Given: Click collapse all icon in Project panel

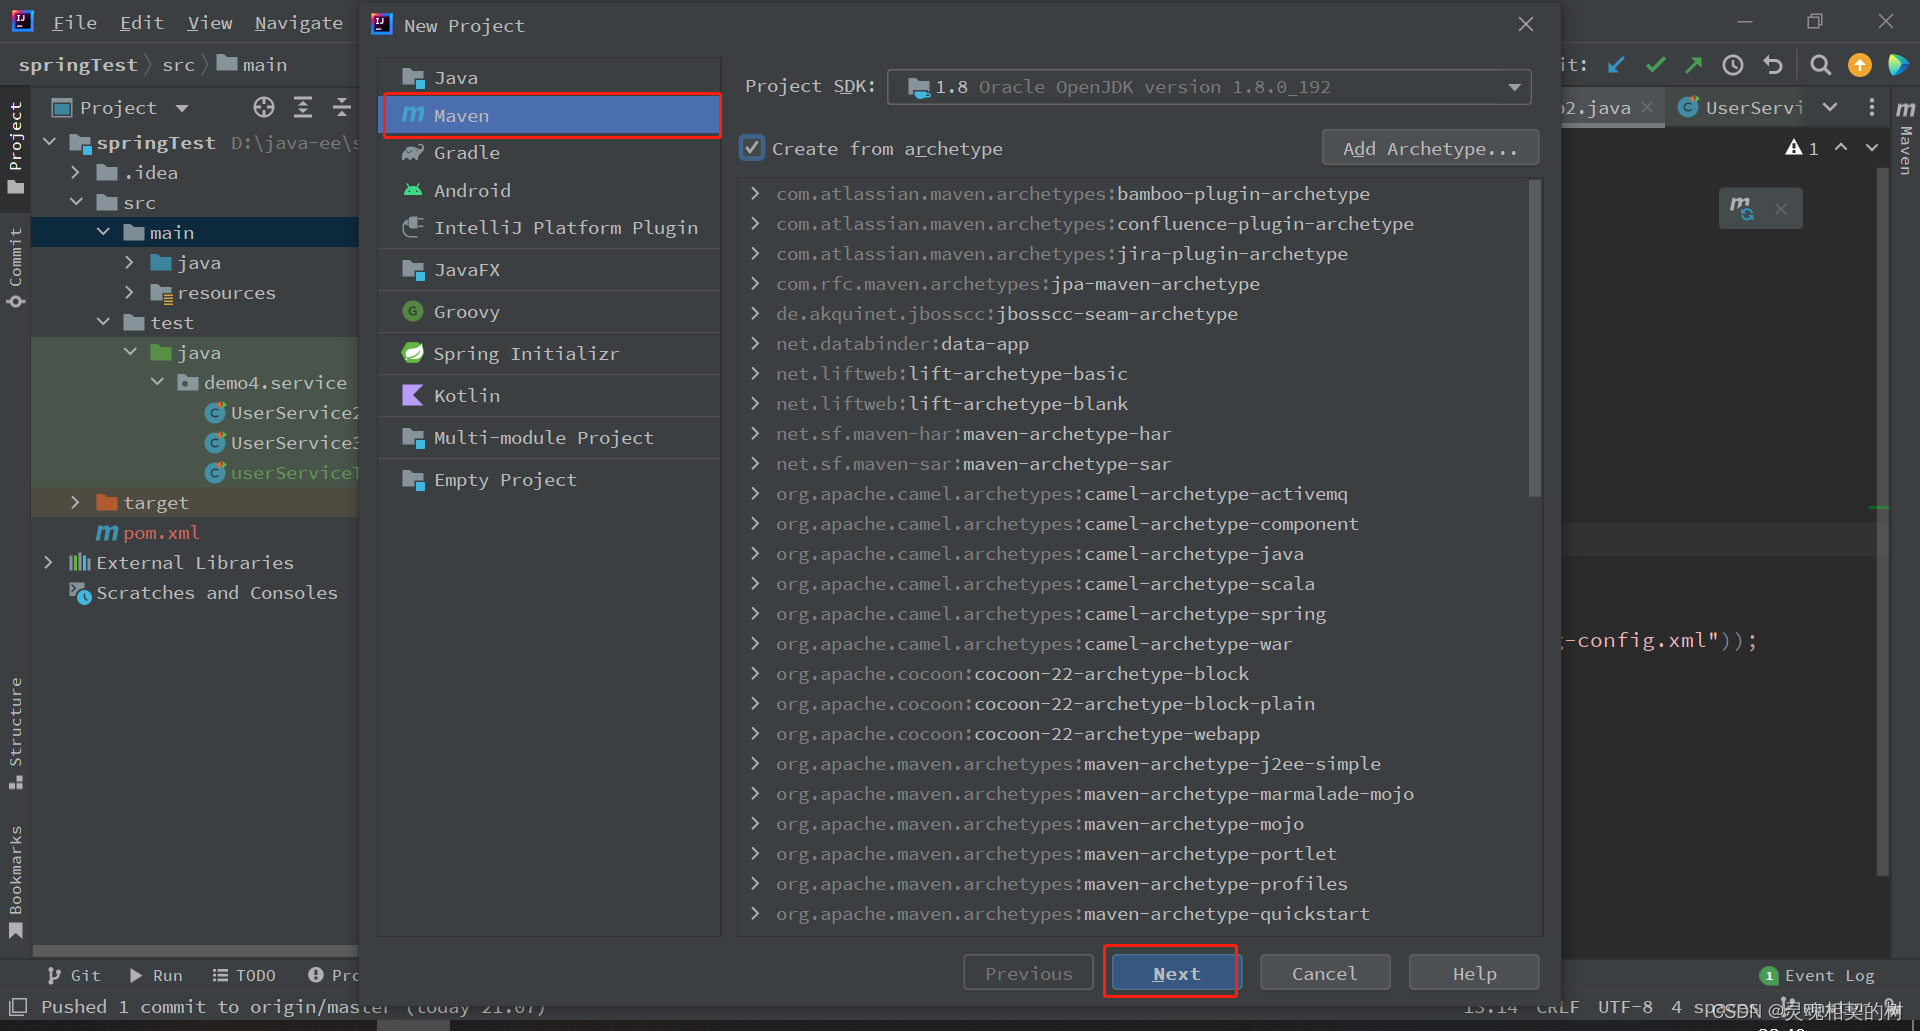Looking at the screenshot, I should click(341, 107).
